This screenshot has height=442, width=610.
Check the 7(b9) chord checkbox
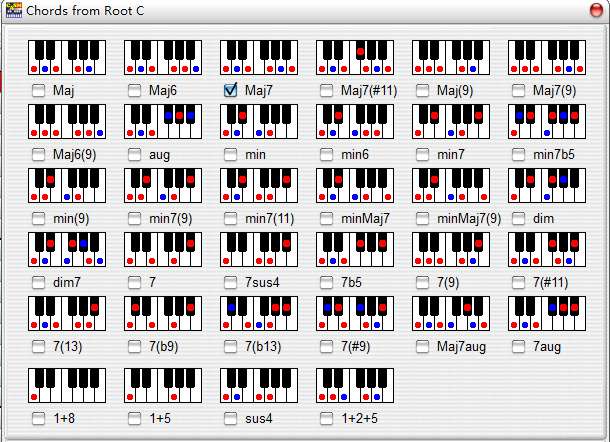click(135, 346)
